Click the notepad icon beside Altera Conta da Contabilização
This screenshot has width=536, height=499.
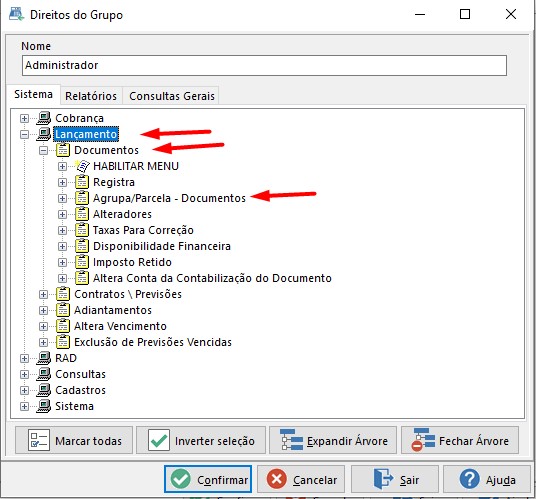(82, 278)
